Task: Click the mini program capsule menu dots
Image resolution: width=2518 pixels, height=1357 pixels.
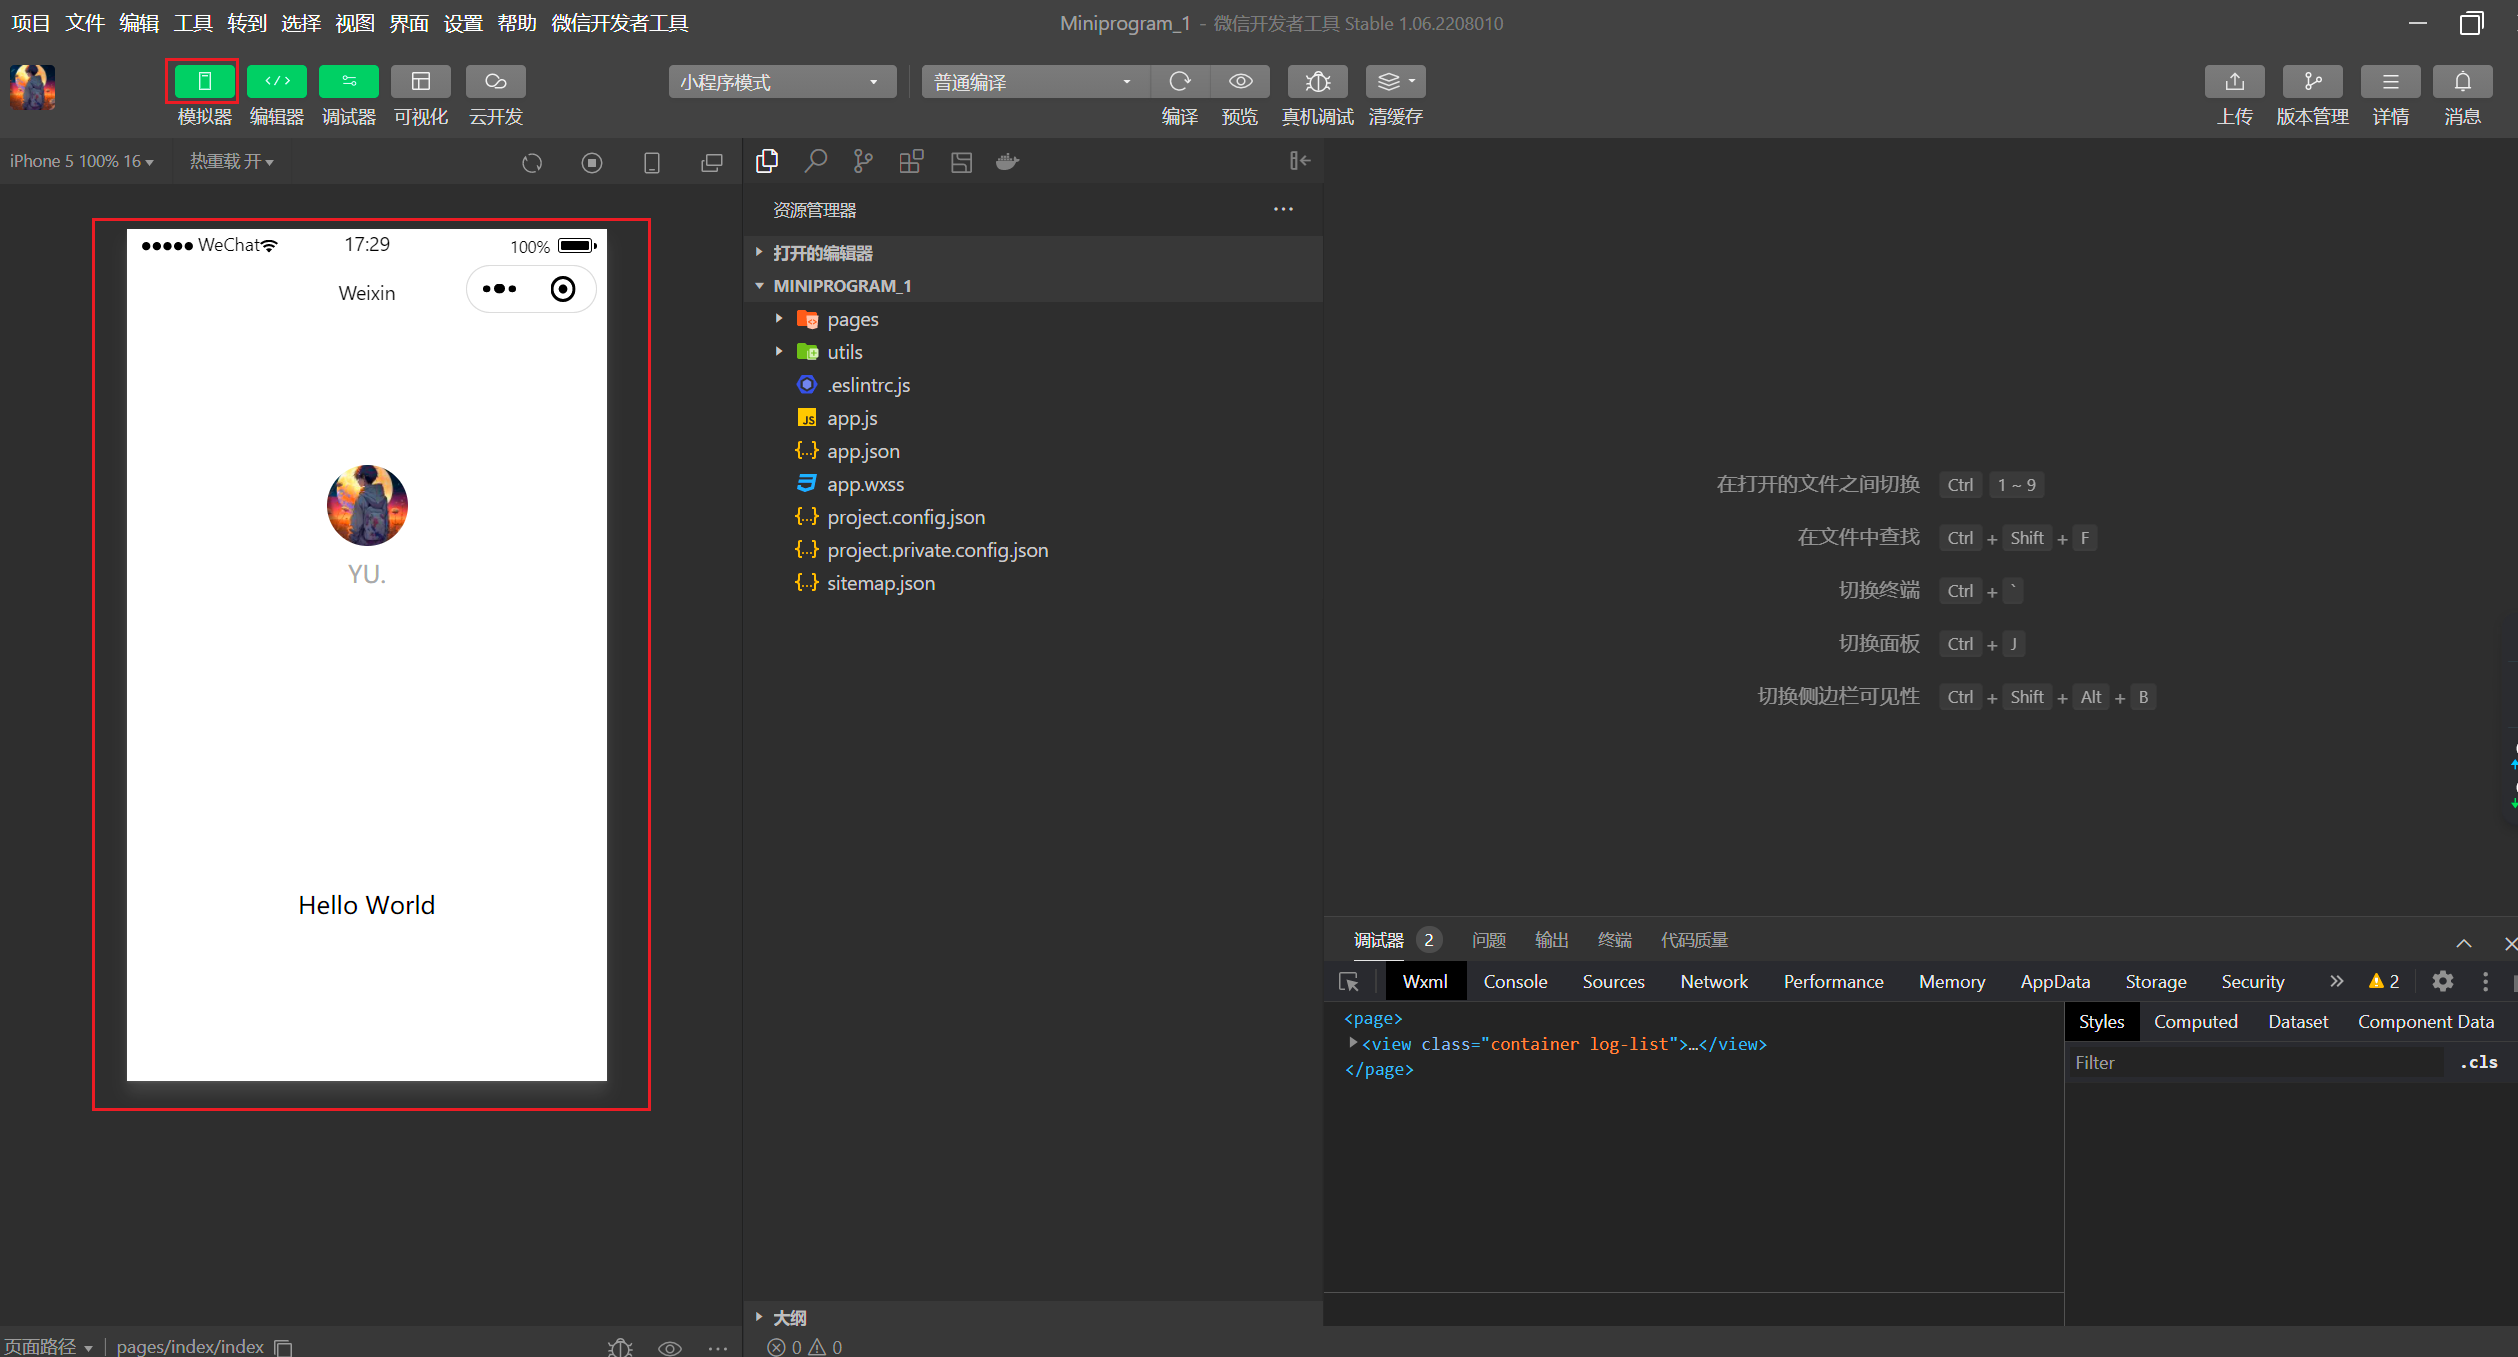Action: click(x=499, y=289)
